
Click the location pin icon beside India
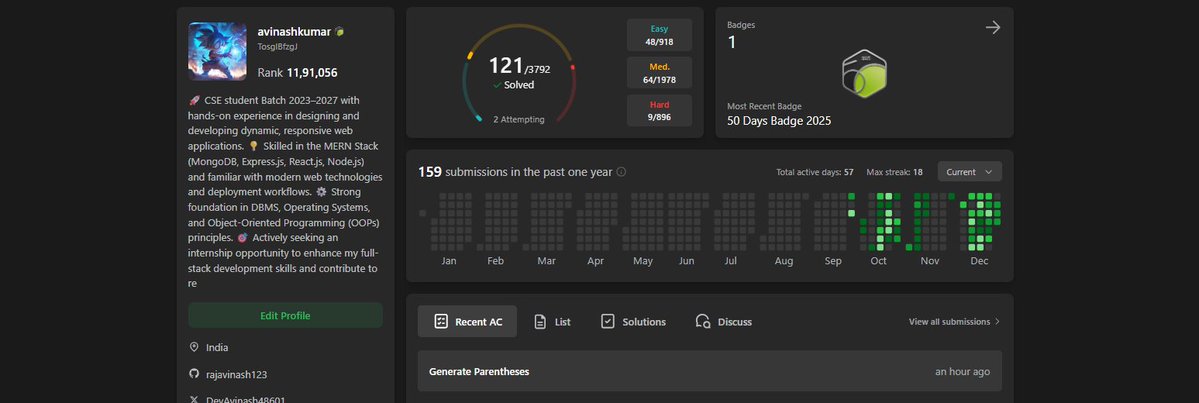click(194, 347)
